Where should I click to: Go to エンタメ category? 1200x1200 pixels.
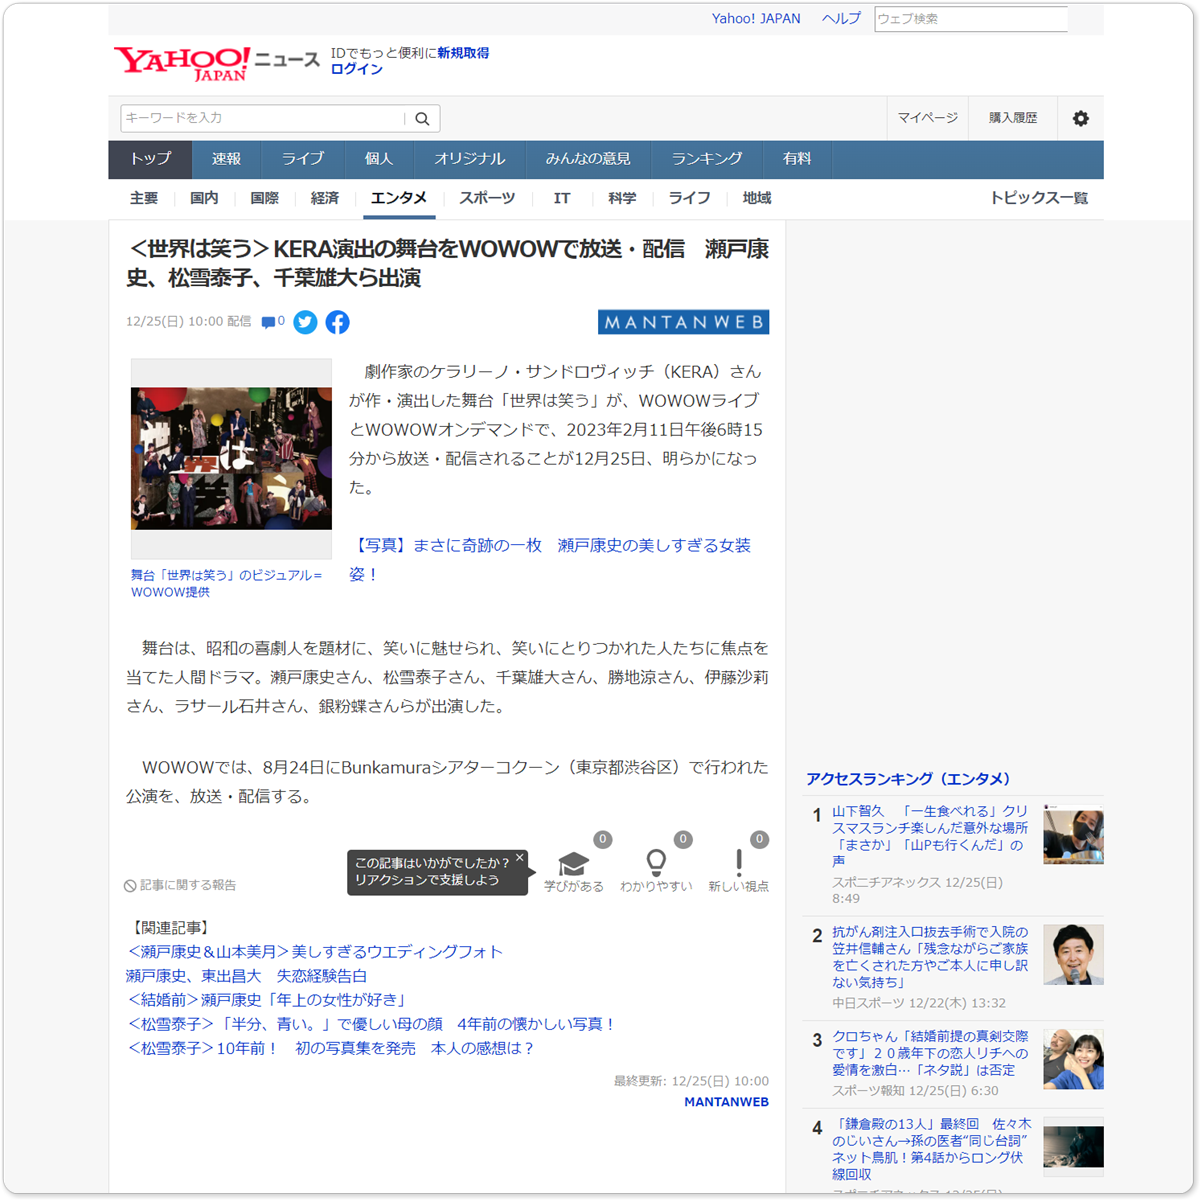399,198
